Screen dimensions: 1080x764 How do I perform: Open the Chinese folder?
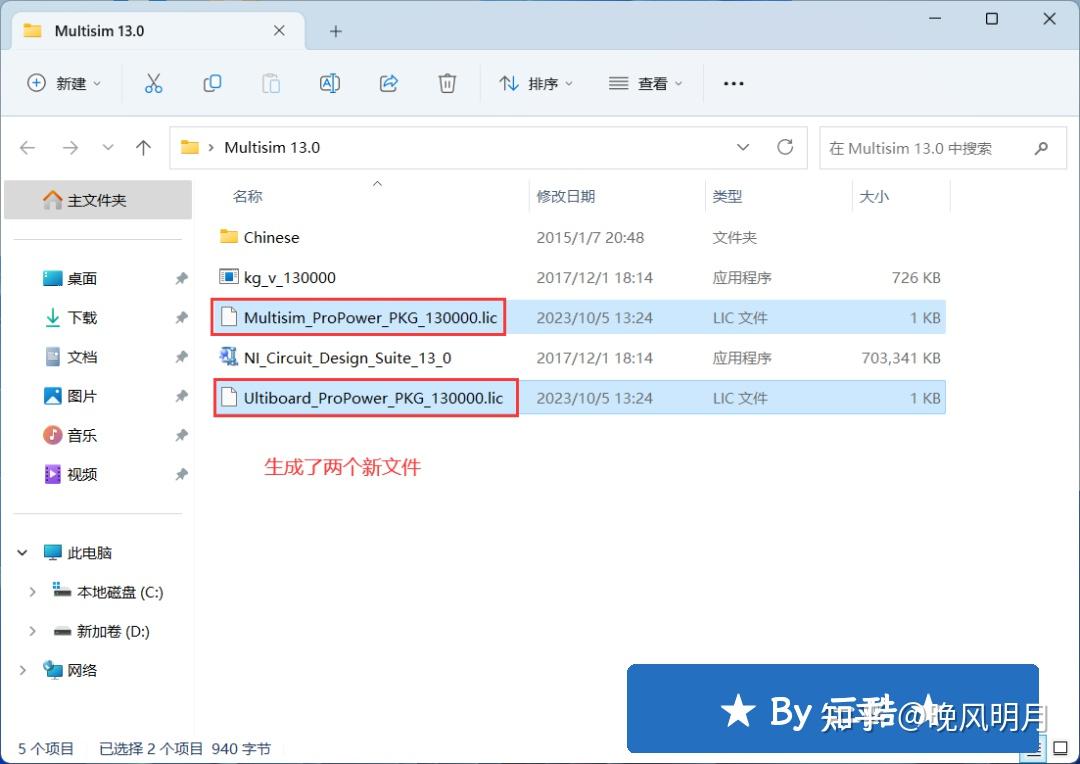270,237
